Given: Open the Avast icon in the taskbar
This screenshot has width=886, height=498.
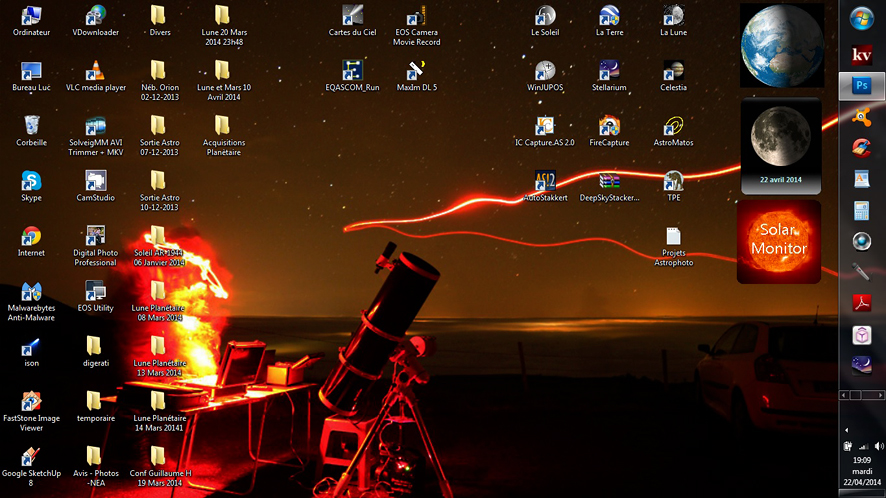Looking at the screenshot, I should (x=861, y=117).
